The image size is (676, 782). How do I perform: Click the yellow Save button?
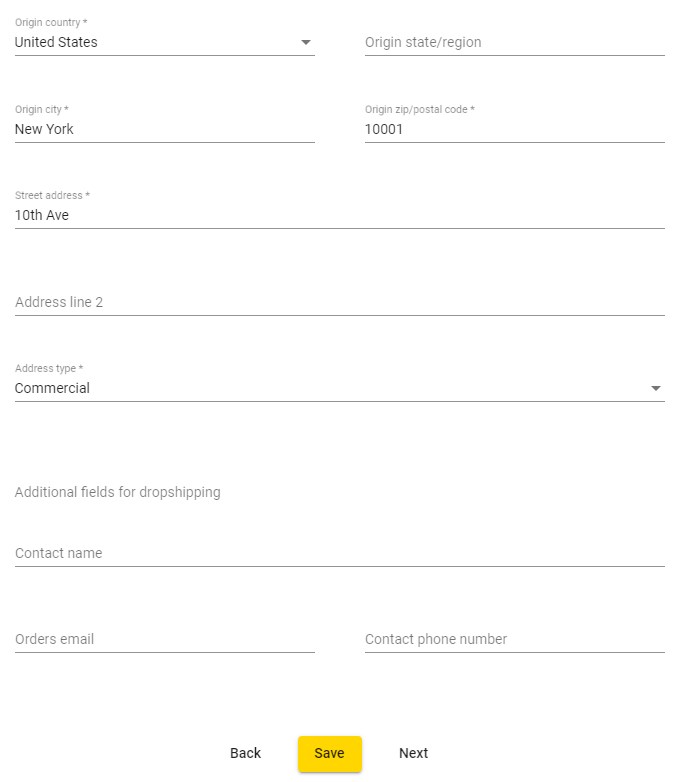click(x=329, y=754)
